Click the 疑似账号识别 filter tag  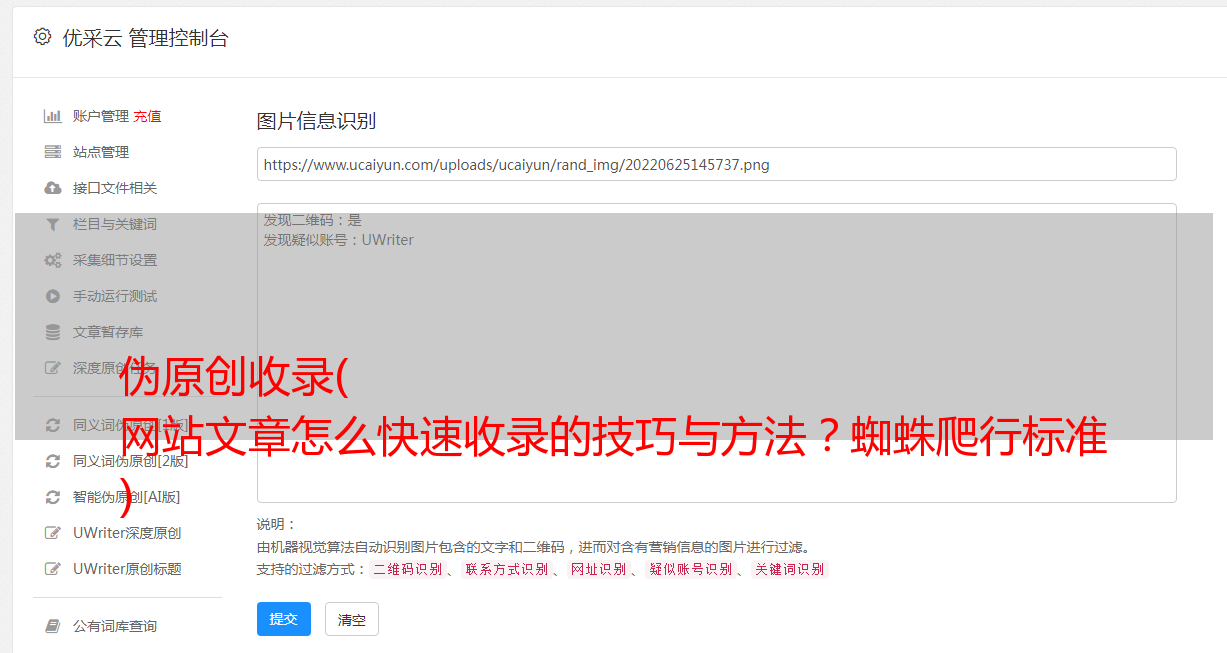point(690,569)
